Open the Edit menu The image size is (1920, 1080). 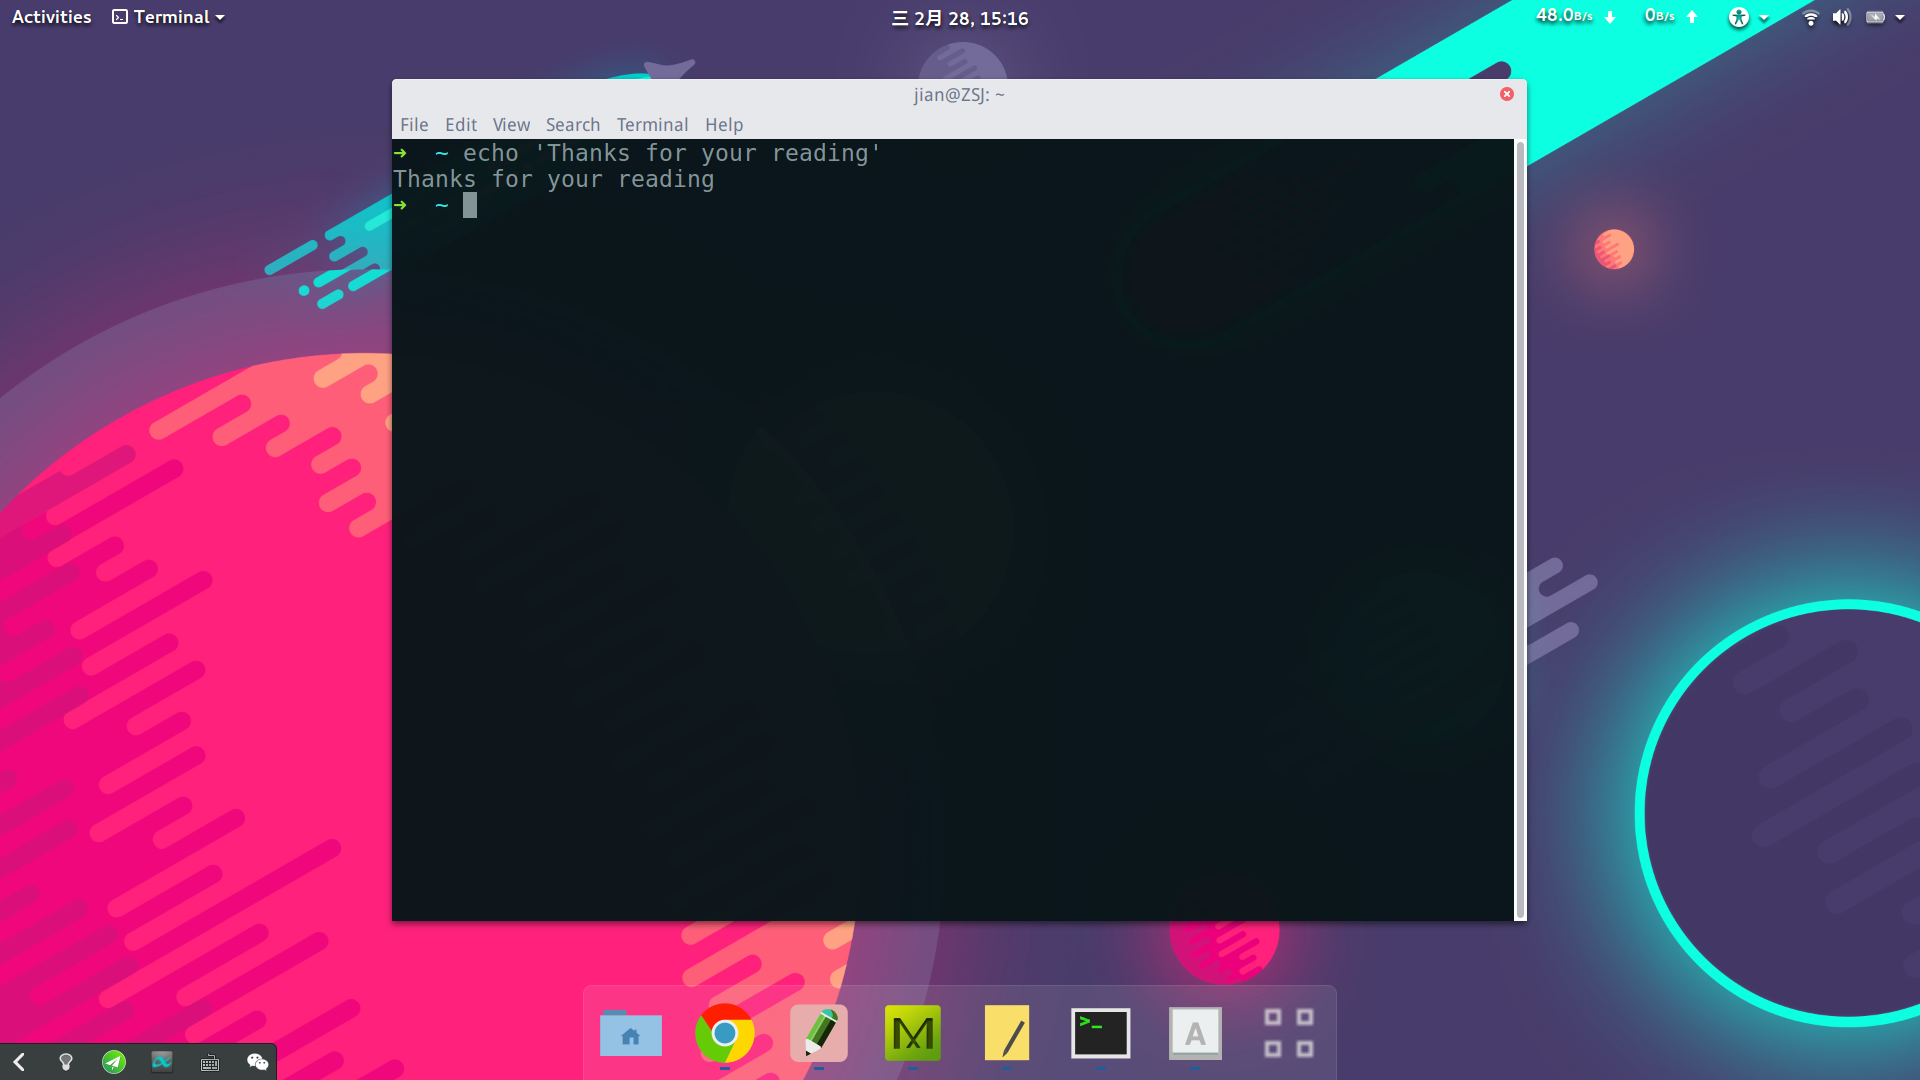pyautogui.click(x=461, y=125)
